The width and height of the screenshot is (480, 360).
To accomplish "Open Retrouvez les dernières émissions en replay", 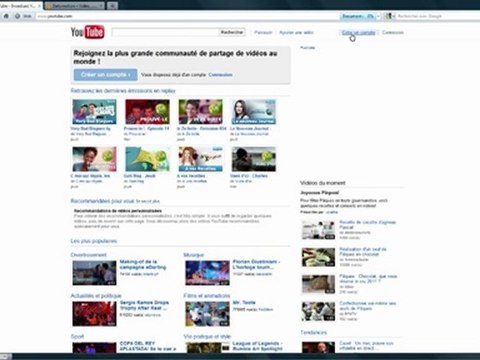I will coord(123,91).
